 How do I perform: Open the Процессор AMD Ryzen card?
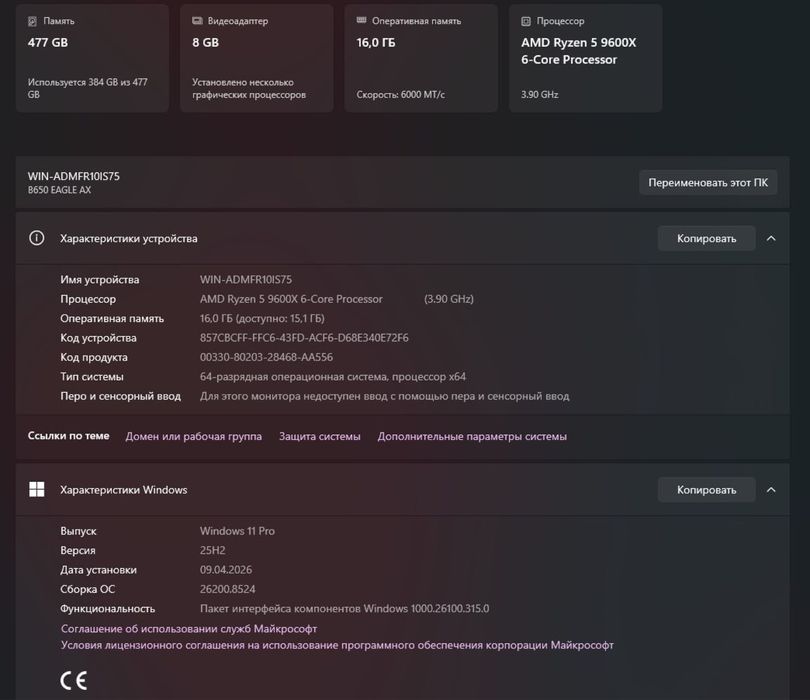pyautogui.click(x=585, y=58)
